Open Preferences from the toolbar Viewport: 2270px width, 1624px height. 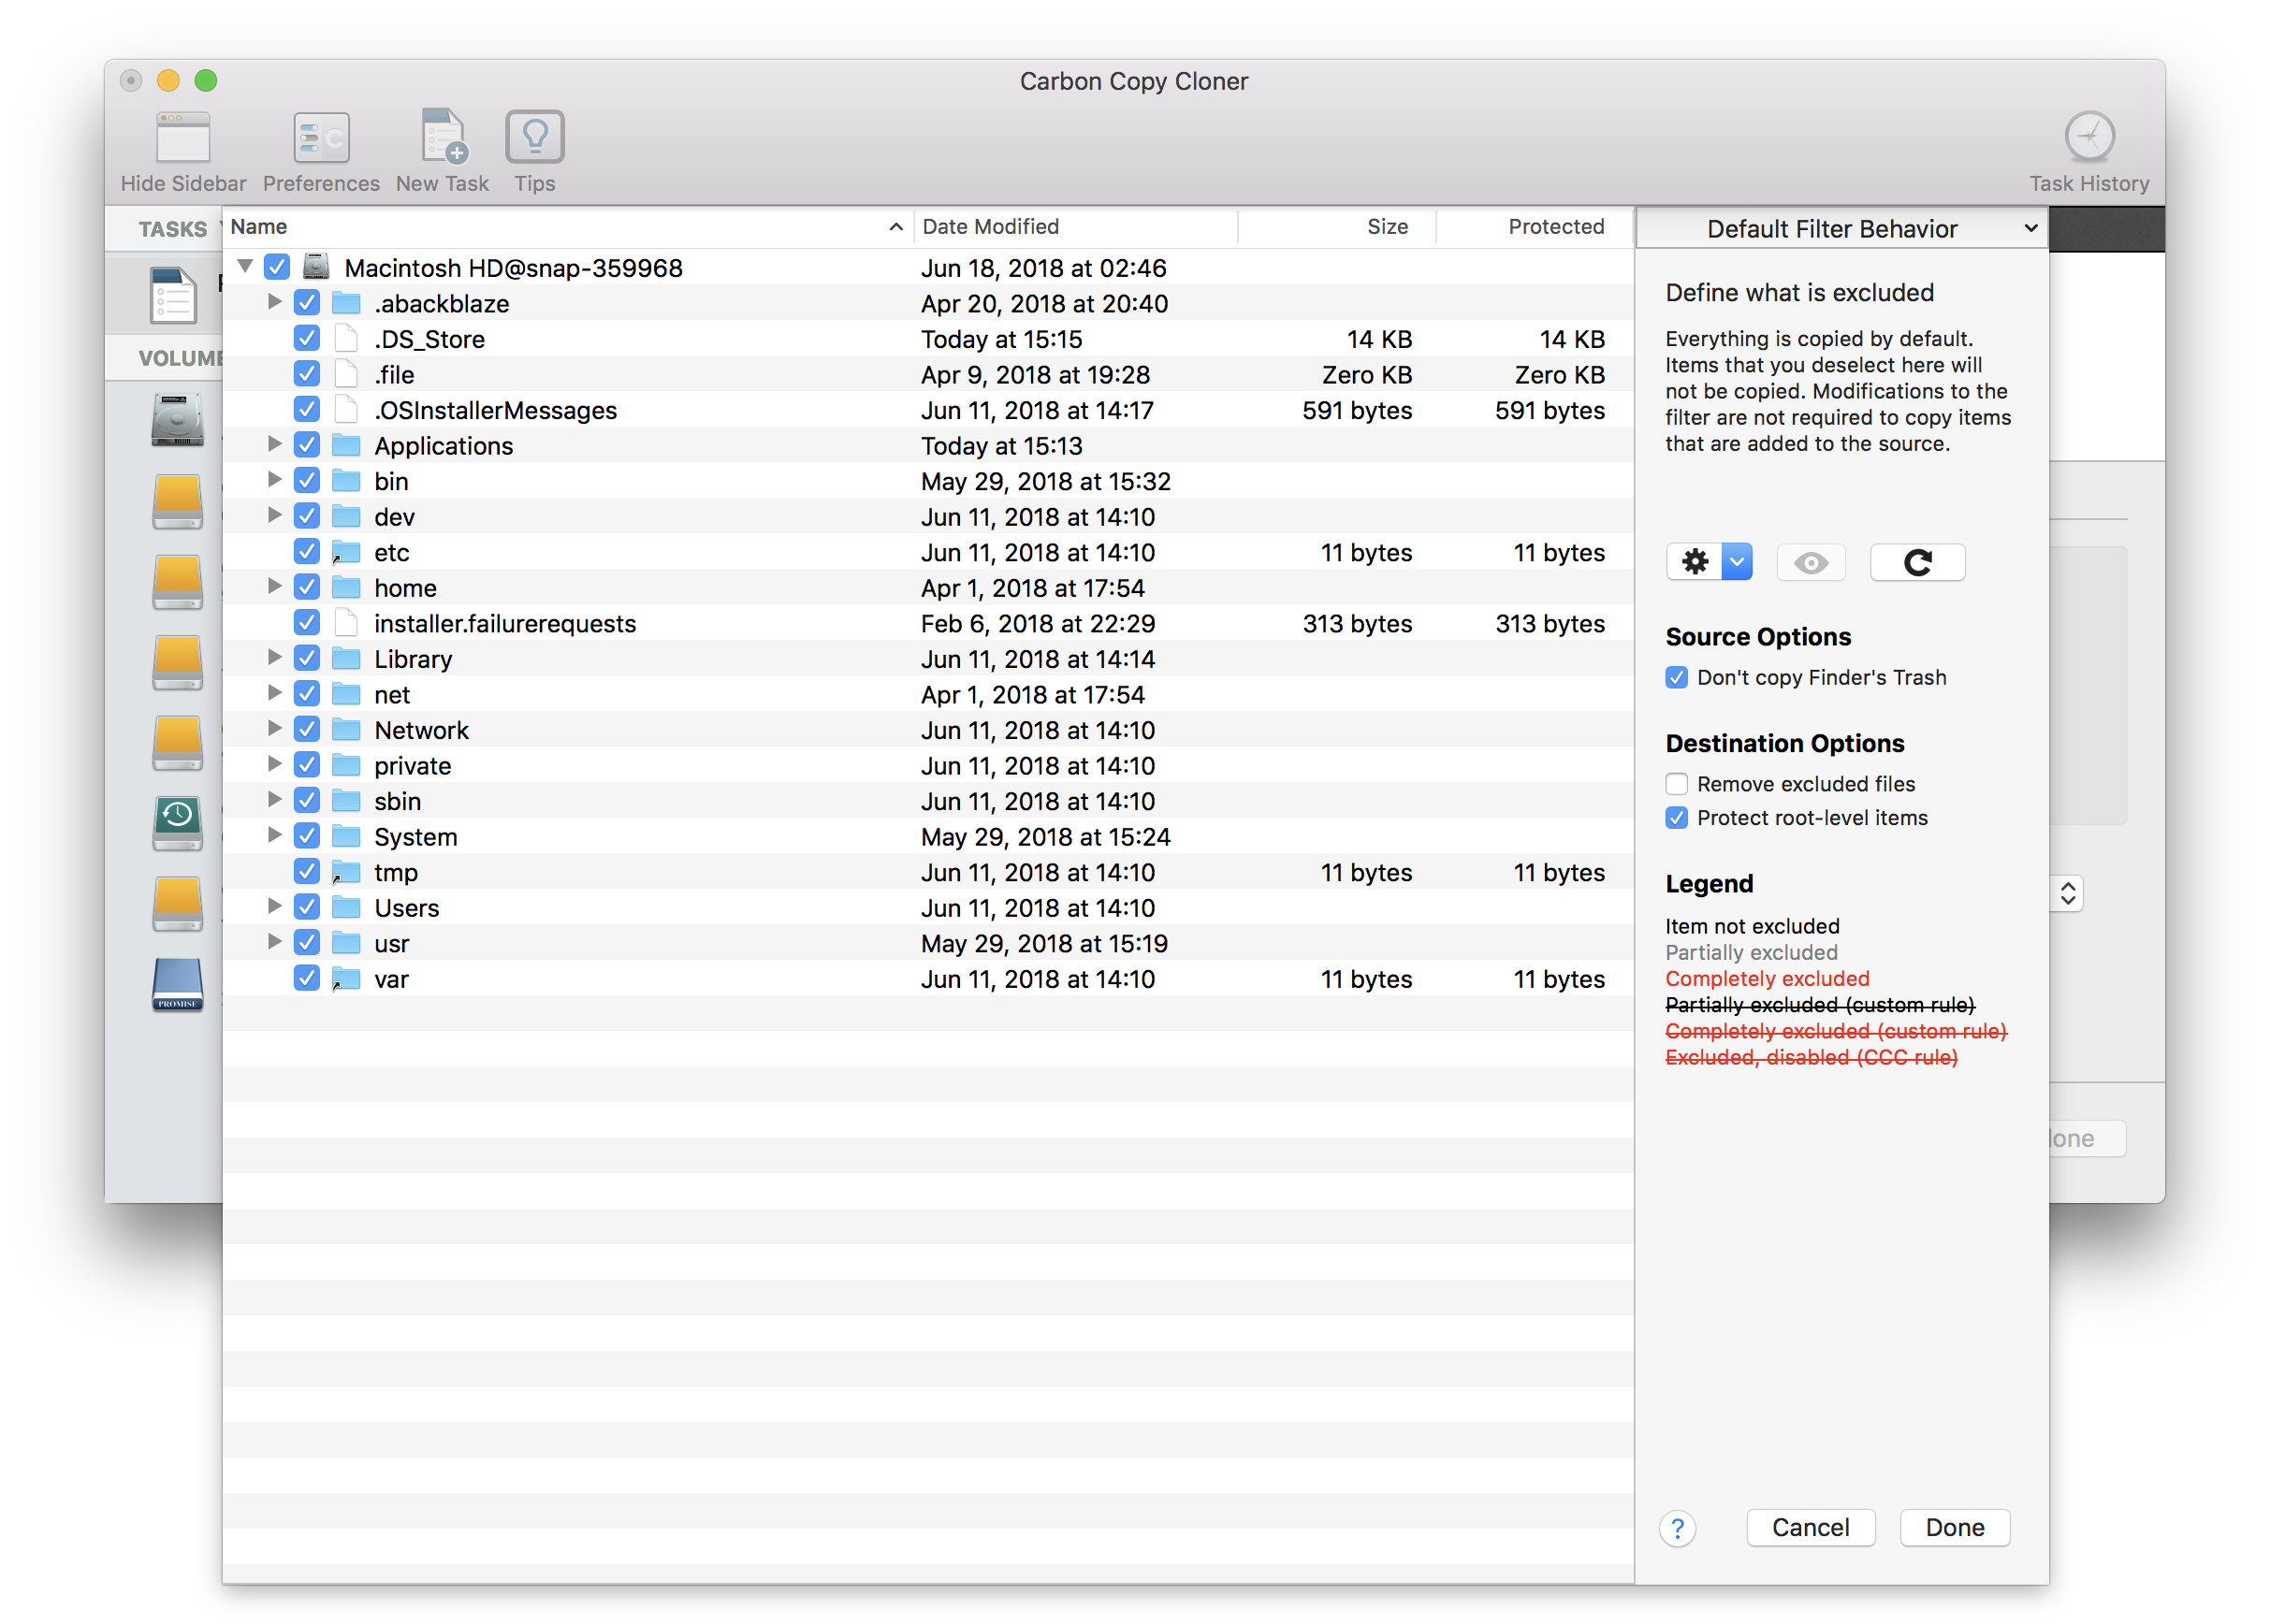(x=321, y=139)
